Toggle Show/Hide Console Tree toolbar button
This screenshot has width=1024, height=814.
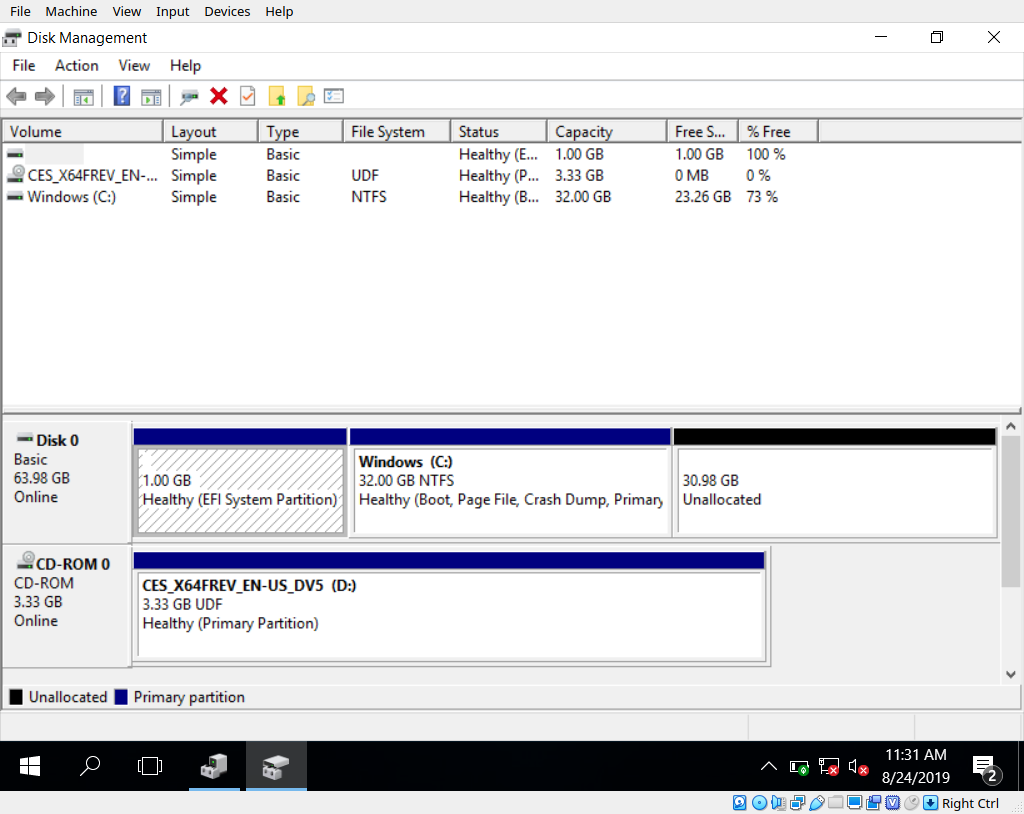84,96
